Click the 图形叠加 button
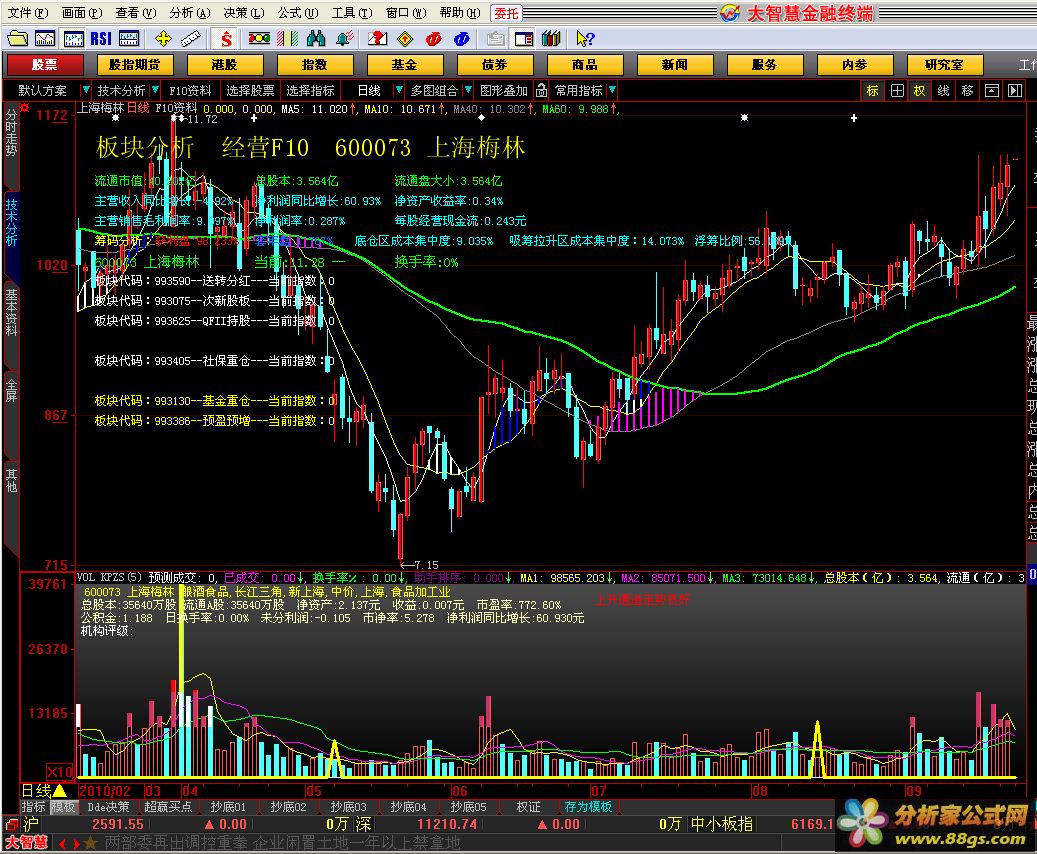 (x=504, y=90)
